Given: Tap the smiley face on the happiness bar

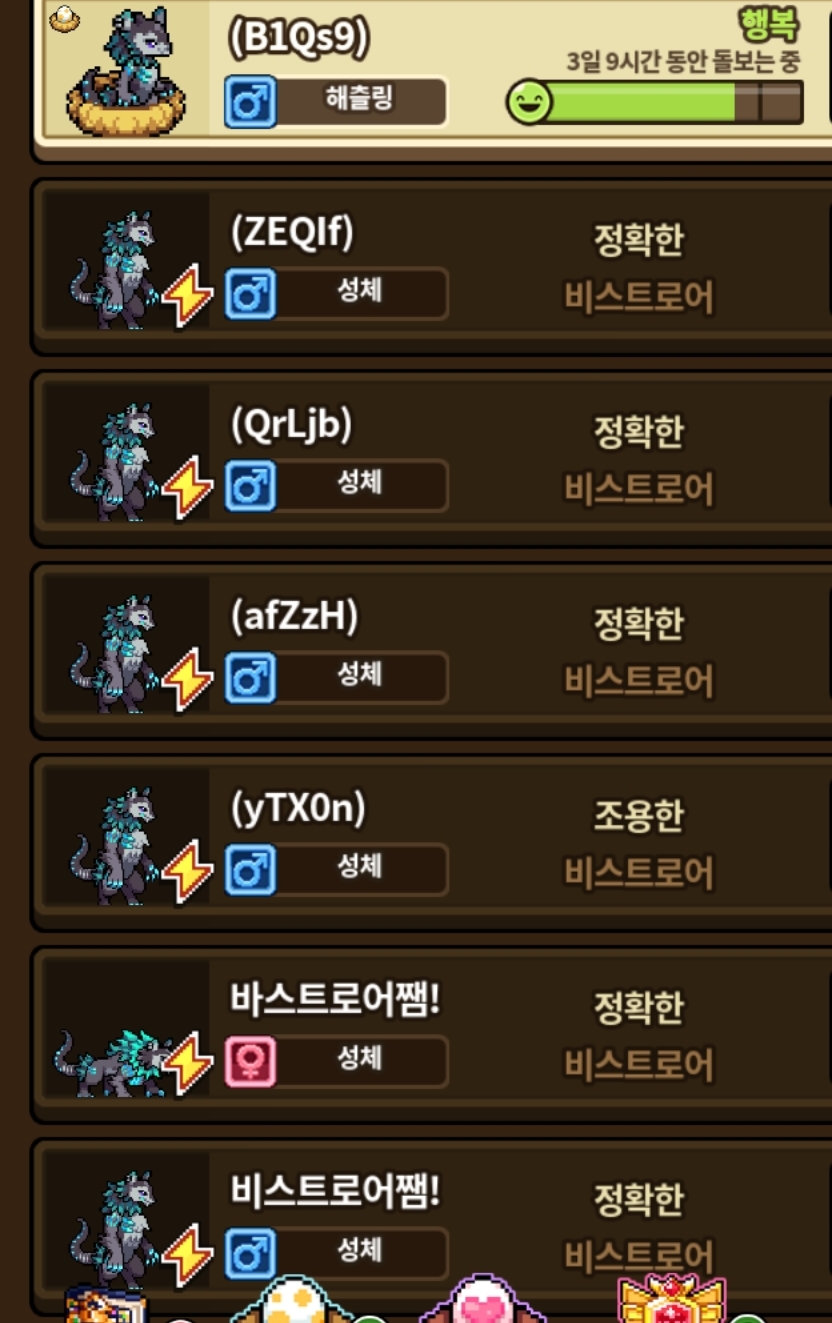Looking at the screenshot, I should pos(529,102).
